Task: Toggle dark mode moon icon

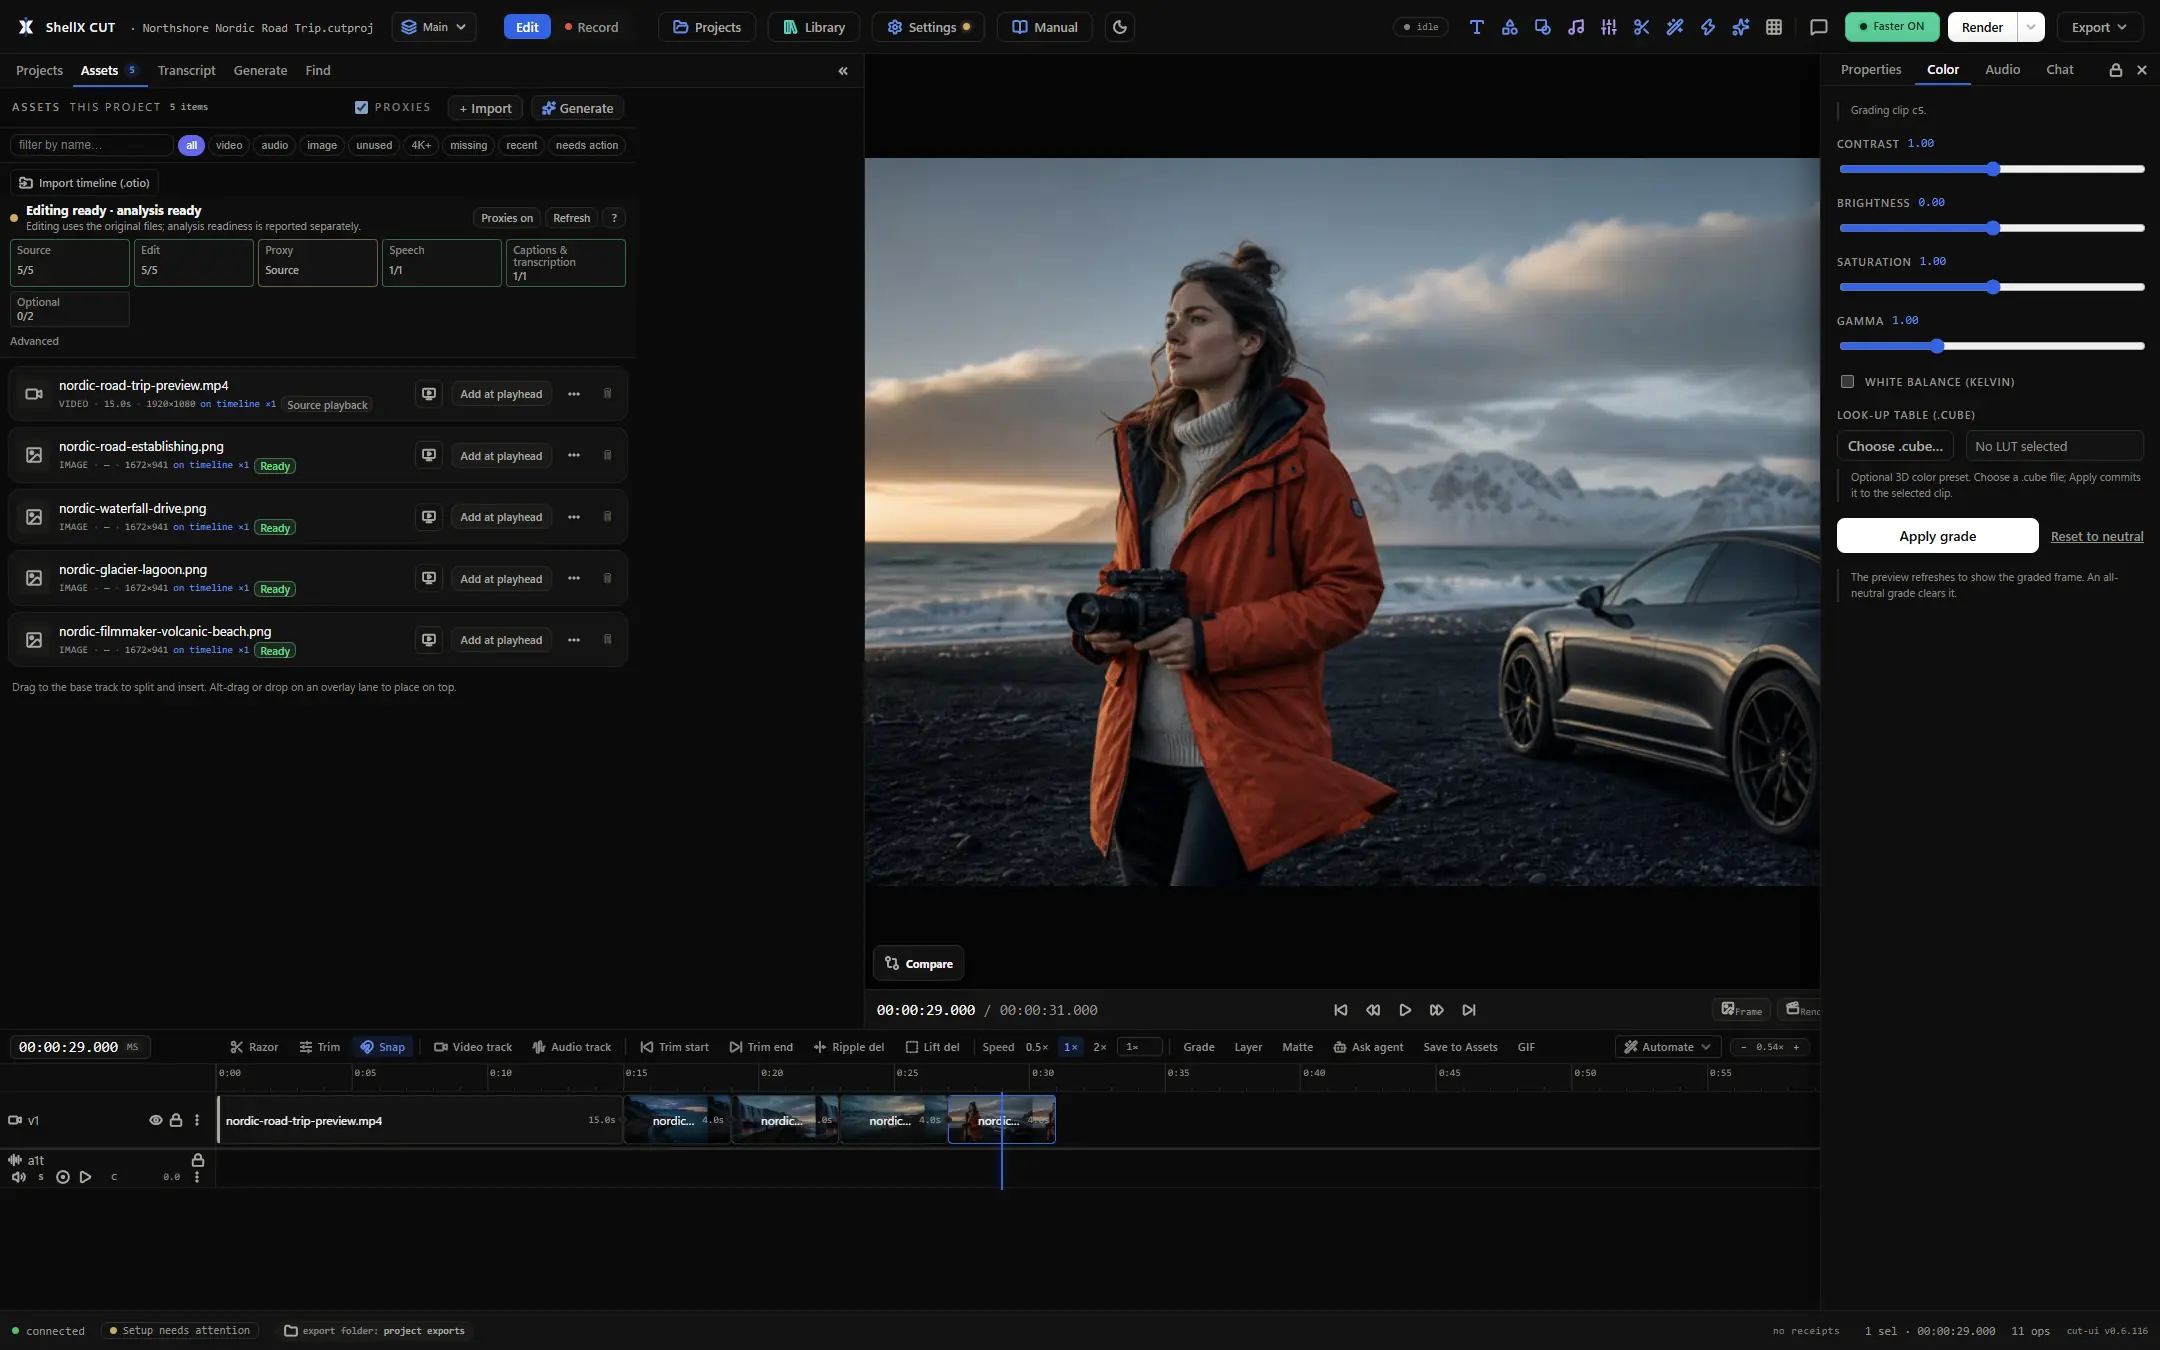Action: pyautogui.click(x=1120, y=27)
